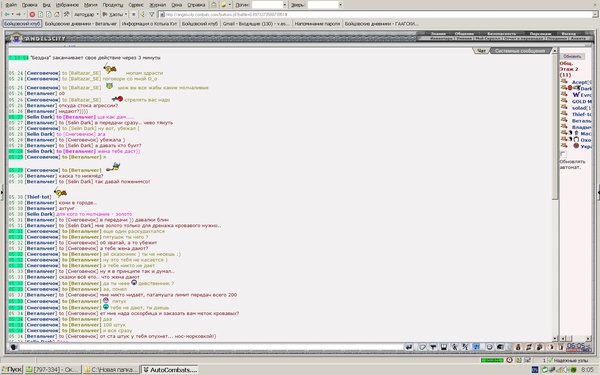Click the save chat log diskette icon
This screenshot has height=375, width=600.
444,347
